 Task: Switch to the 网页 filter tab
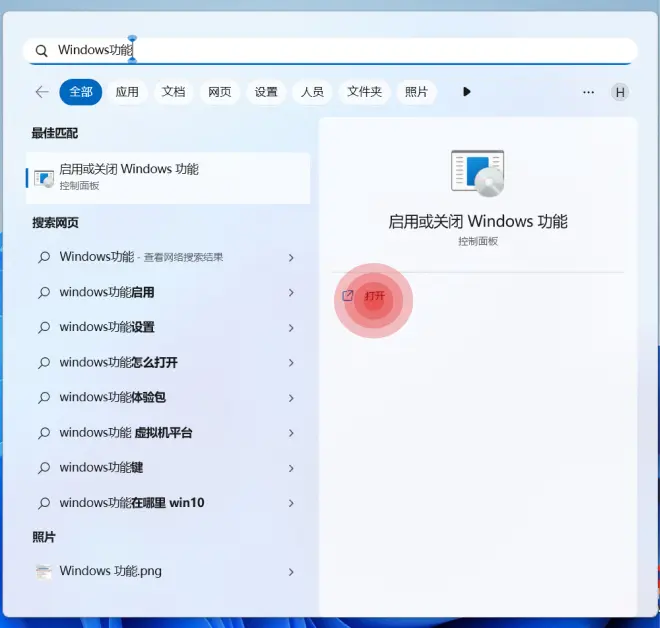tap(220, 92)
